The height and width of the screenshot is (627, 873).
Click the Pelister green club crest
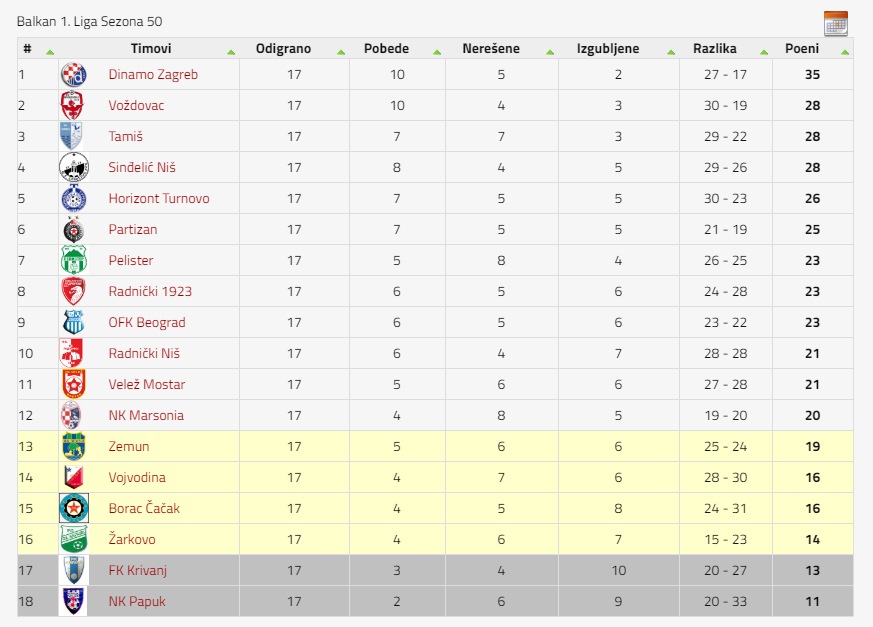[73, 260]
